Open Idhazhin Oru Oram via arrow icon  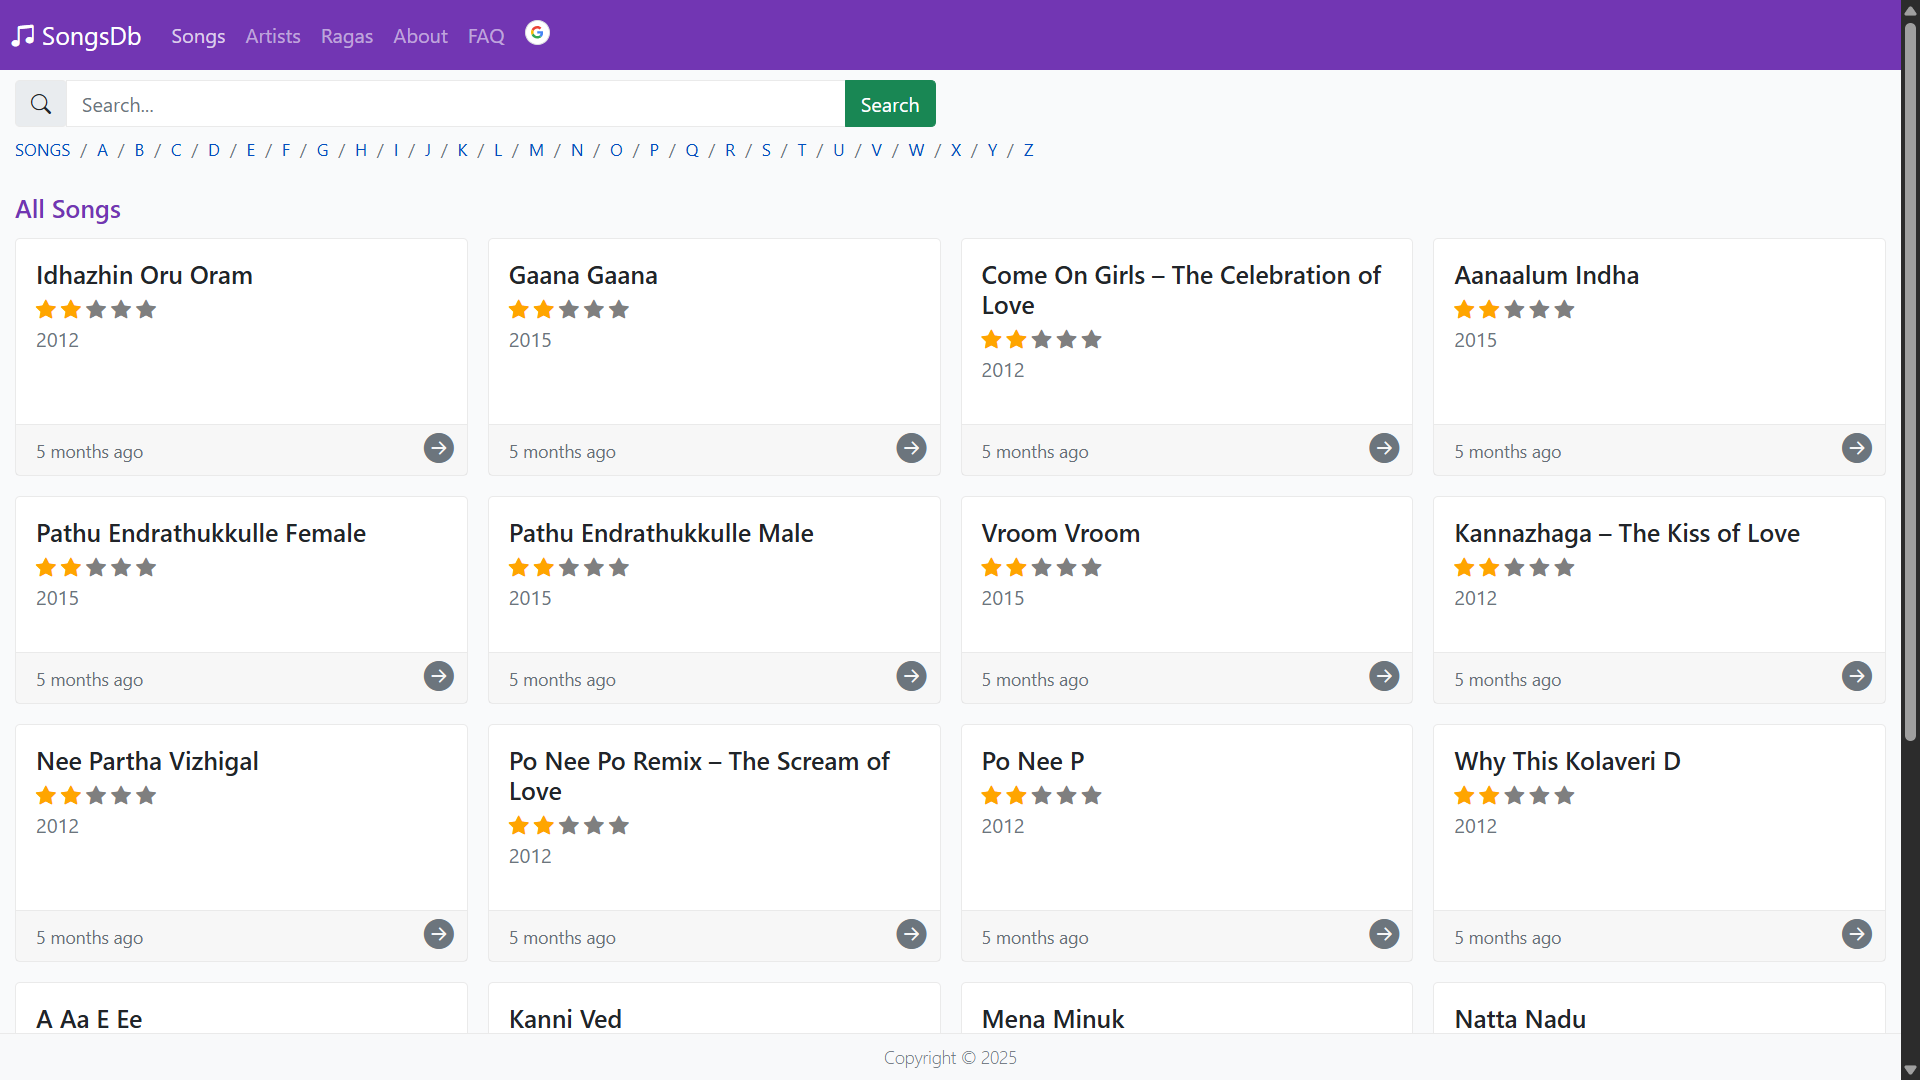click(439, 448)
